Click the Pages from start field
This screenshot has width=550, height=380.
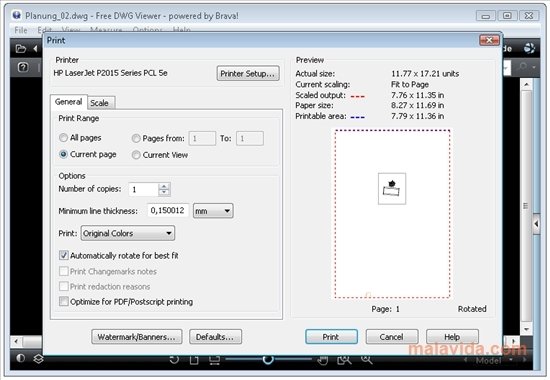[x=202, y=138]
